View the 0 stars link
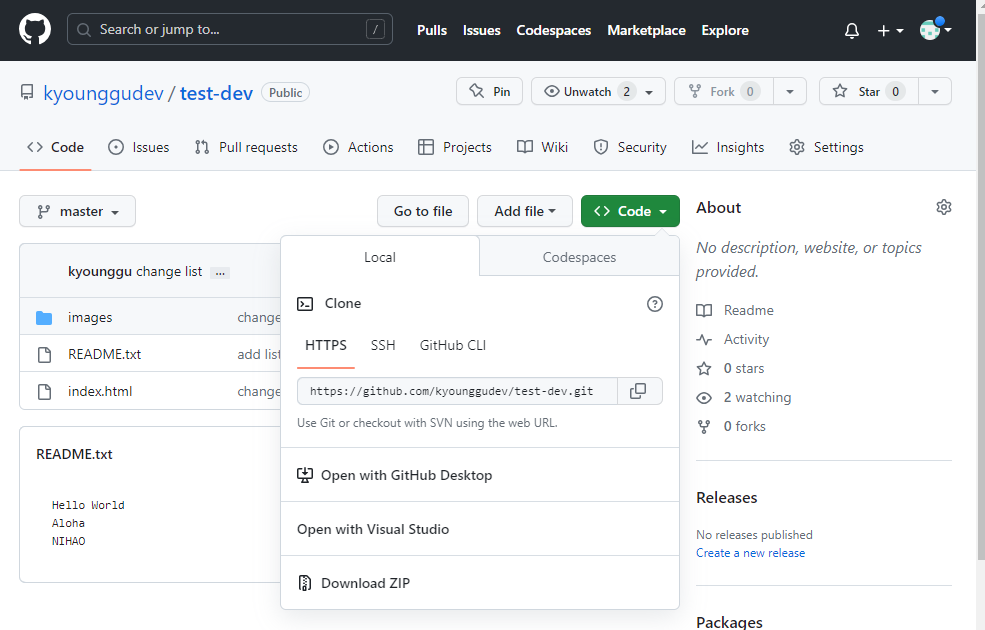The height and width of the screenshot is (630, 985). point(730,368)
